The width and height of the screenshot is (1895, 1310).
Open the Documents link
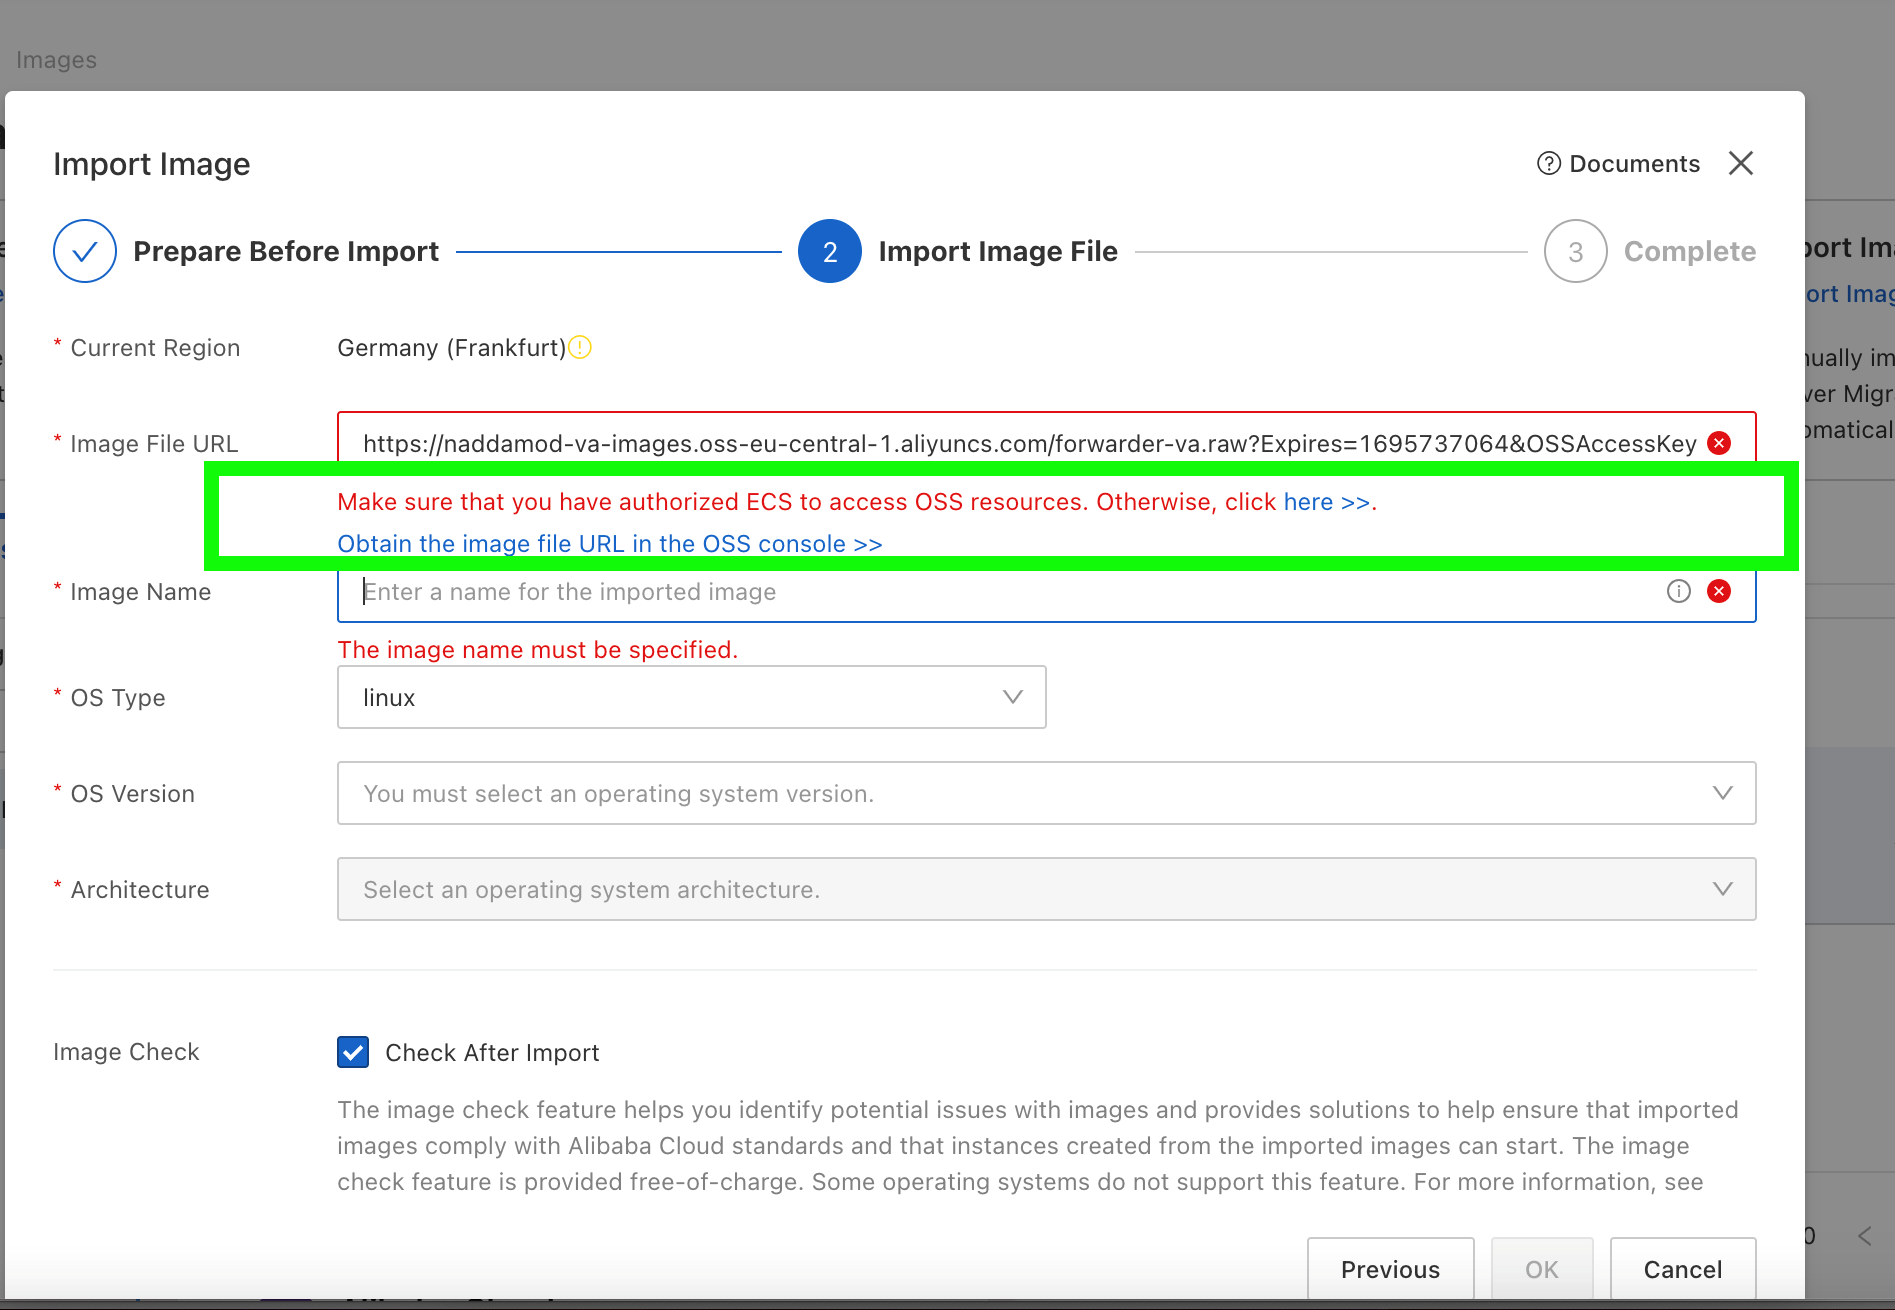1634,163
